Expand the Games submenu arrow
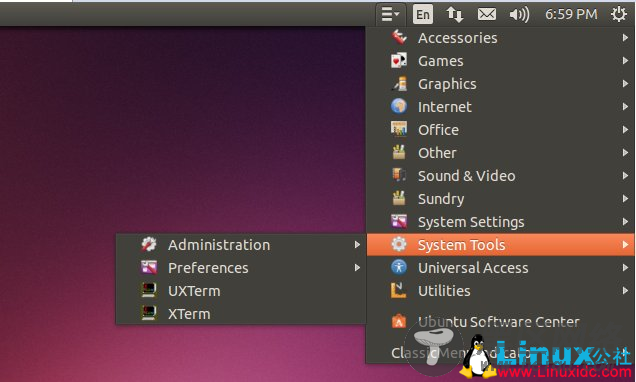The height and width of the screenshot is (382, 636). click(625, 61)
